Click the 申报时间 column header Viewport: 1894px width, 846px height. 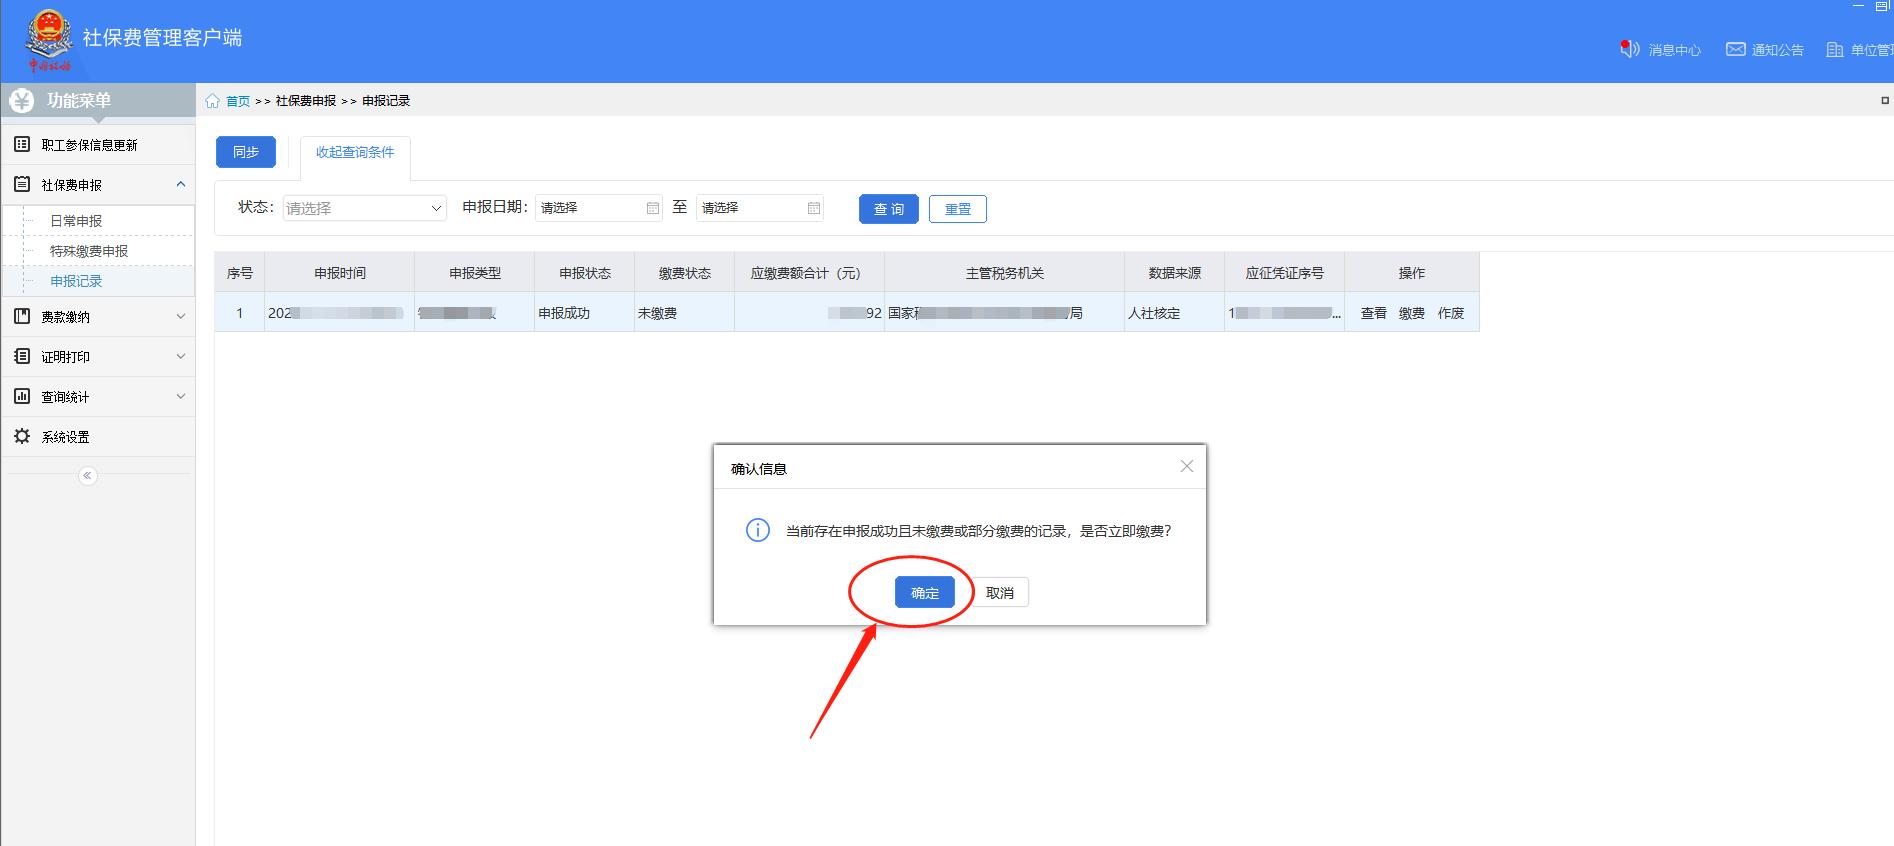coord(340,273)
